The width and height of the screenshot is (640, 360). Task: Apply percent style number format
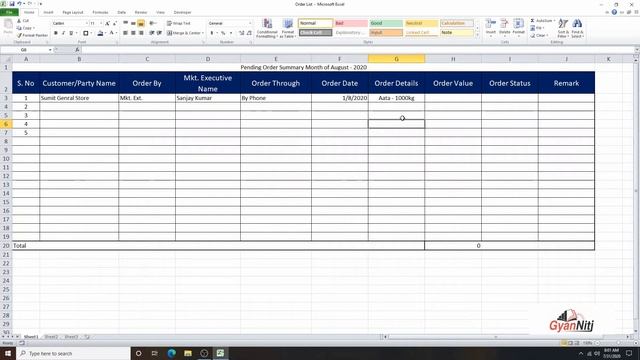223,33
